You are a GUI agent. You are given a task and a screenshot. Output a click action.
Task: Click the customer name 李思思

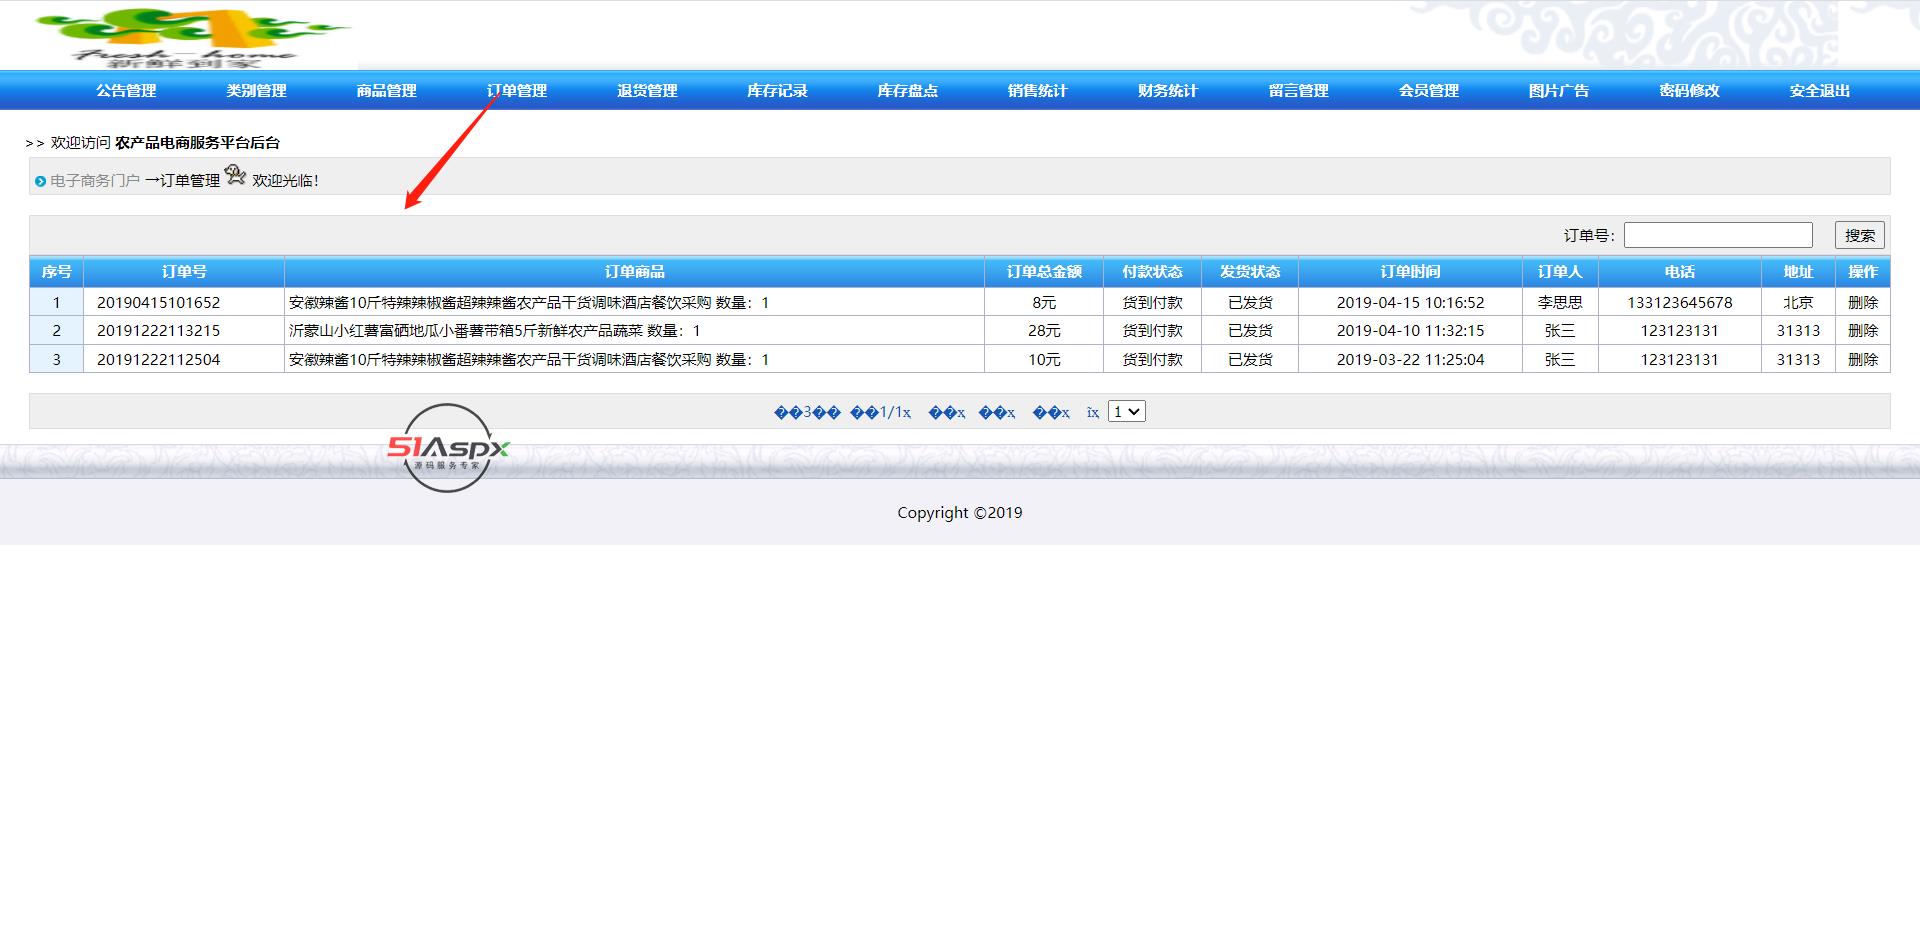pos(1560,302)
